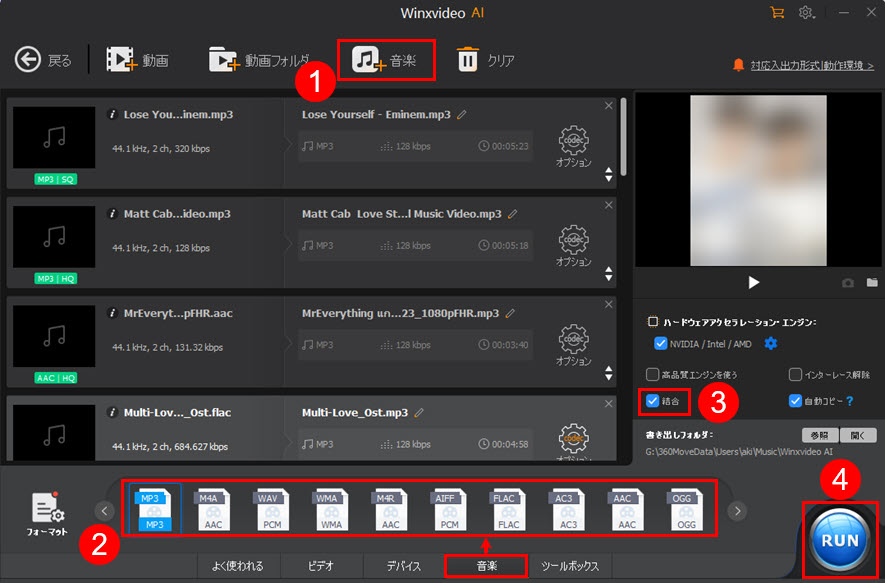Open codec options for Multi-Love_Ost
Viewport: 885px width, 583px height.
(573, 442)
